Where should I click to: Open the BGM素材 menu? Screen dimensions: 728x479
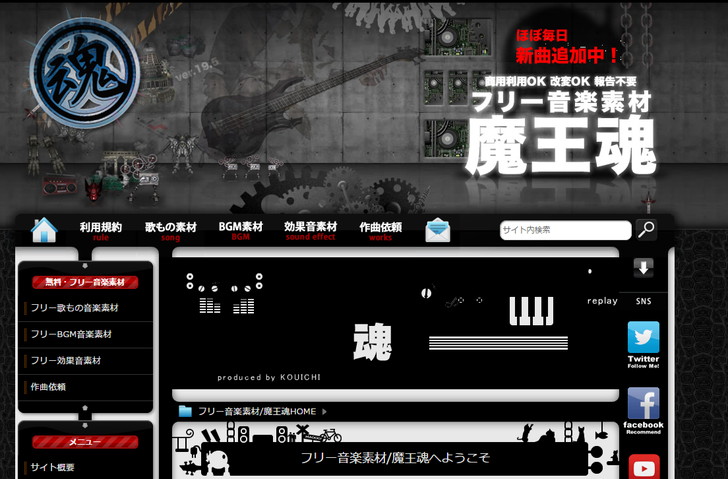click(240, 231)
